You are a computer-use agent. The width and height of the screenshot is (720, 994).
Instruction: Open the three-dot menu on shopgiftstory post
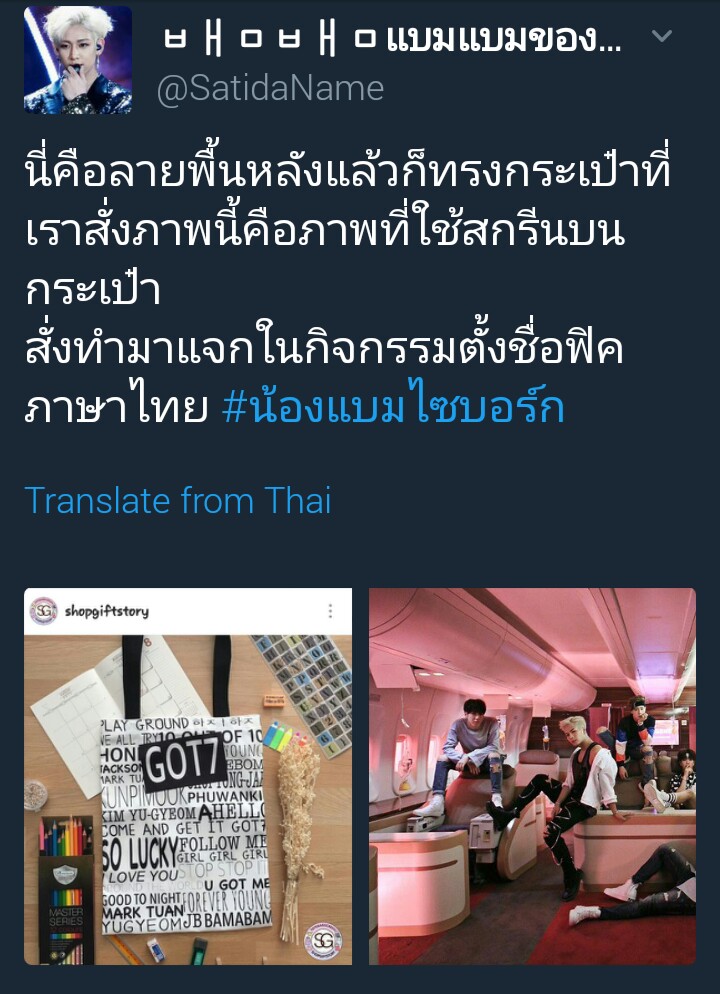(330, 611)
